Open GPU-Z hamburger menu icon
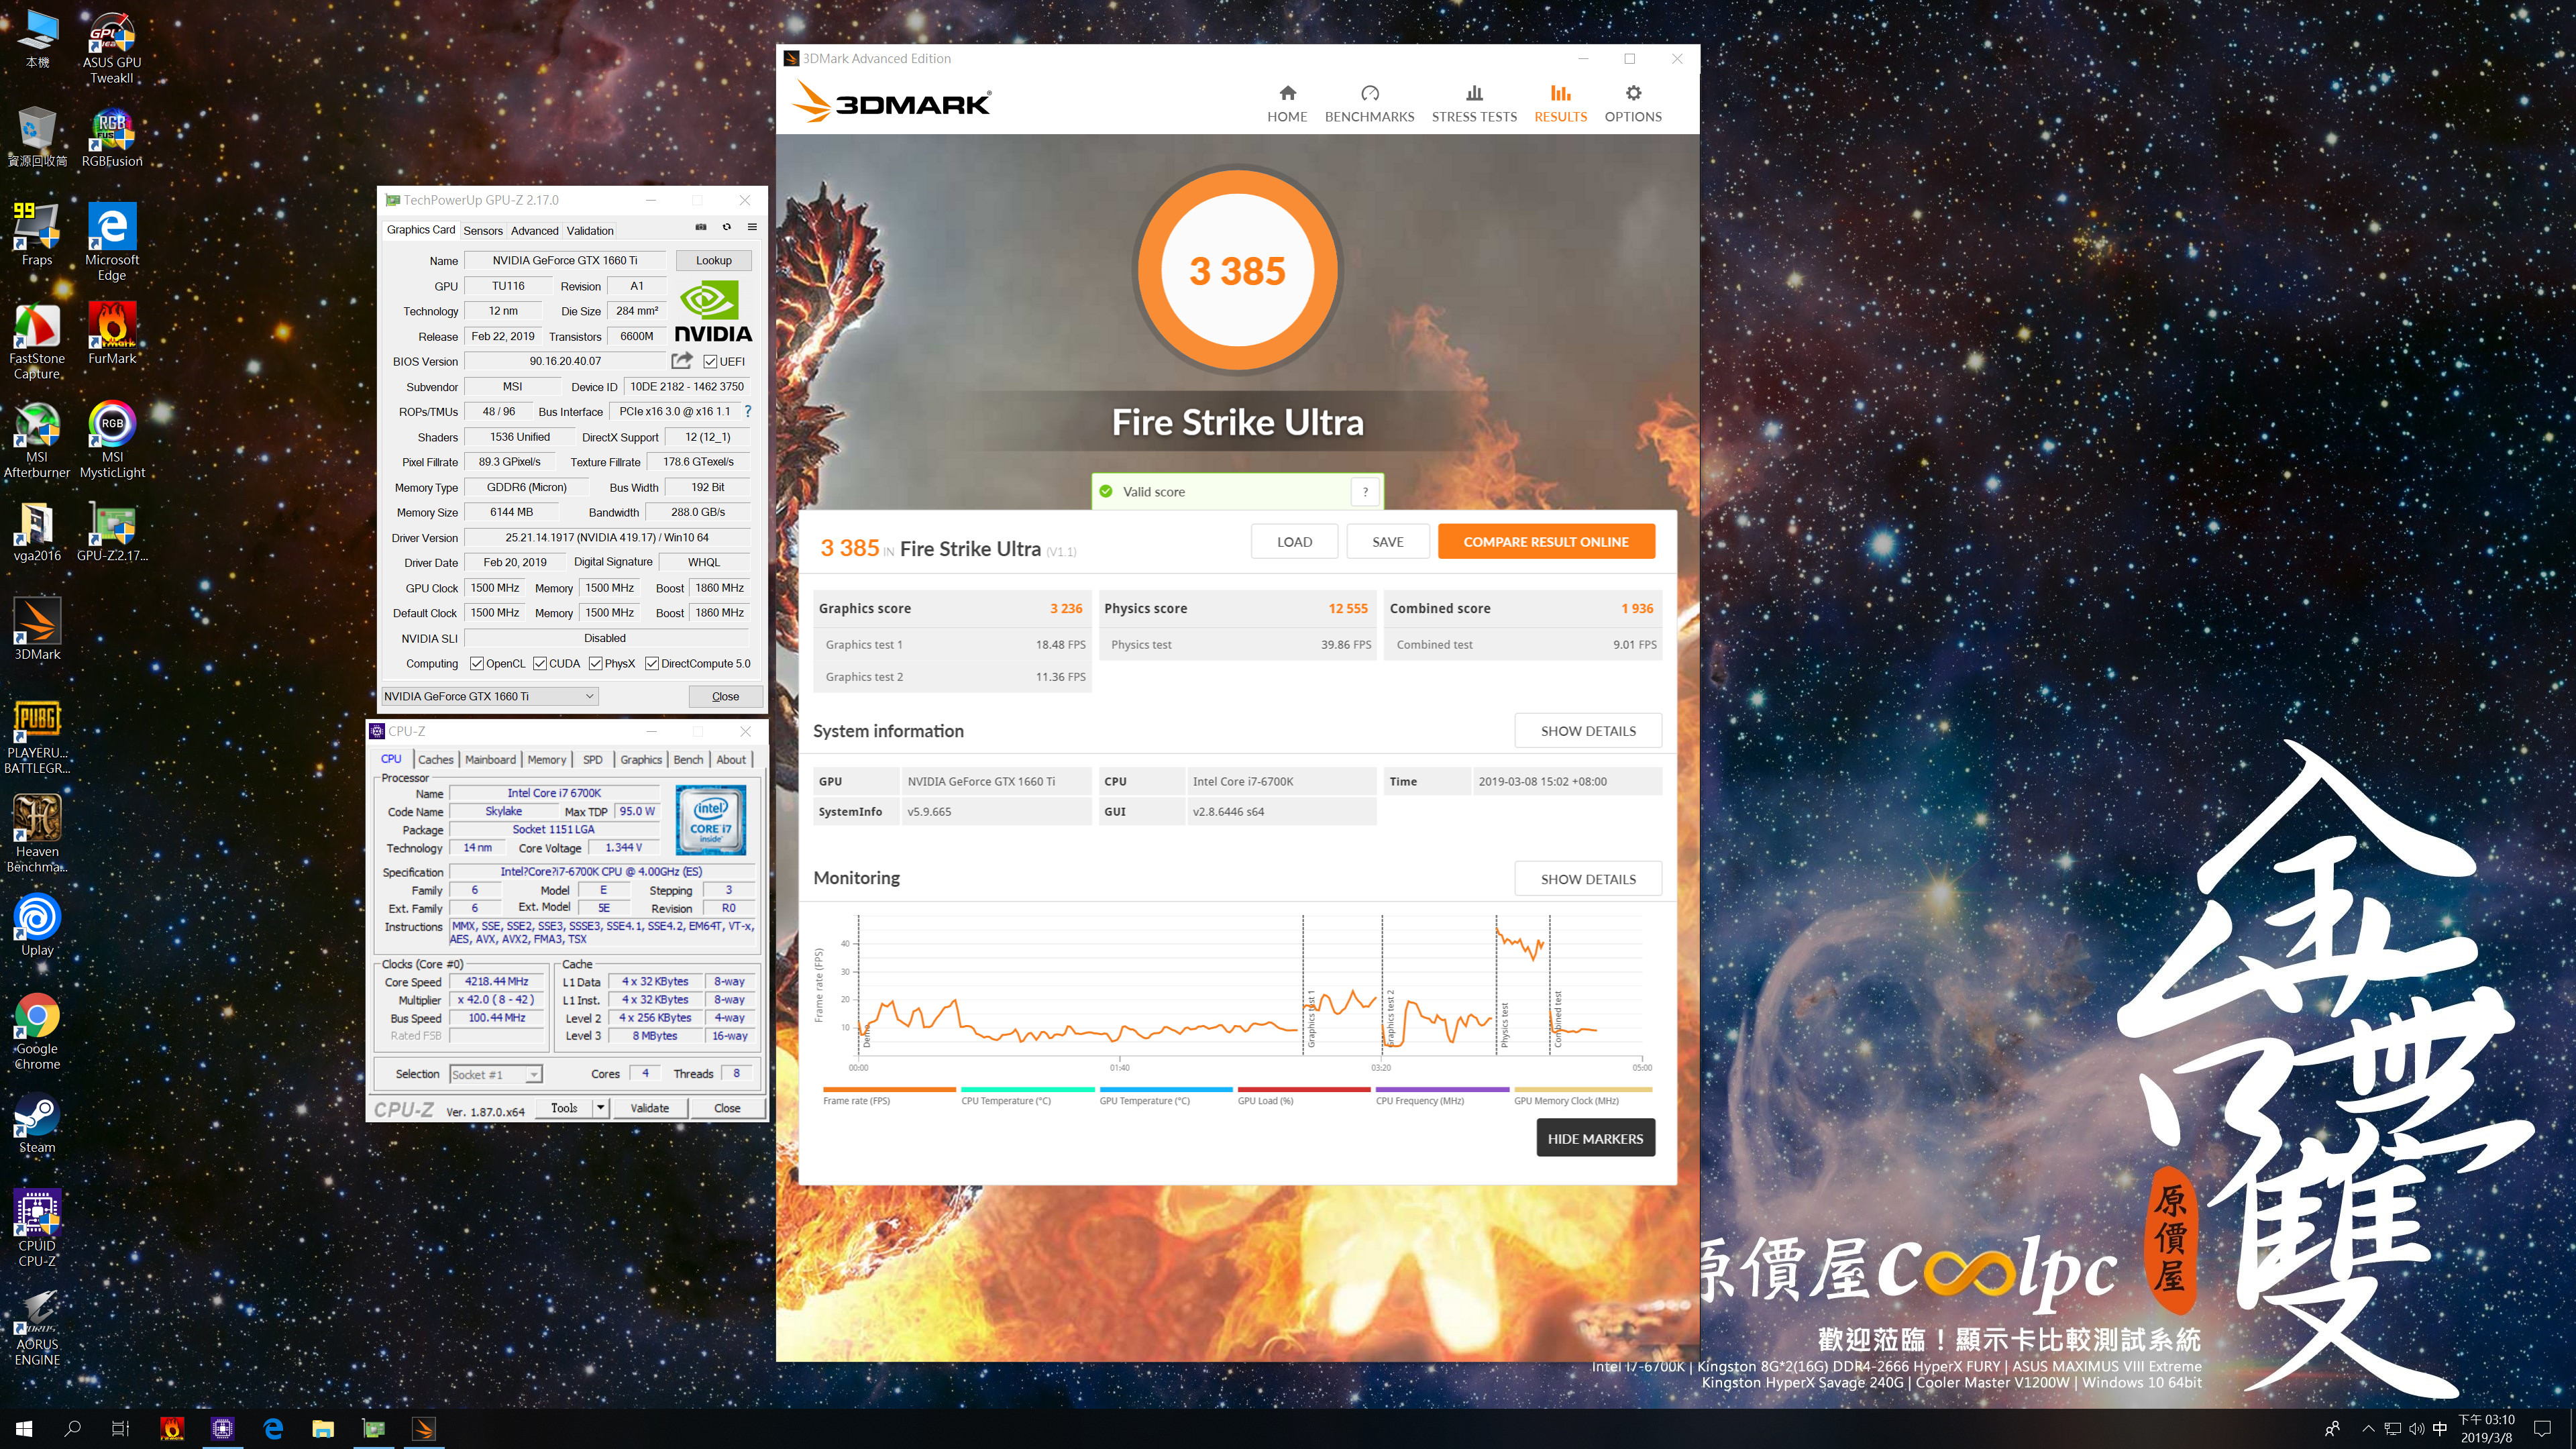 [752, 227]
